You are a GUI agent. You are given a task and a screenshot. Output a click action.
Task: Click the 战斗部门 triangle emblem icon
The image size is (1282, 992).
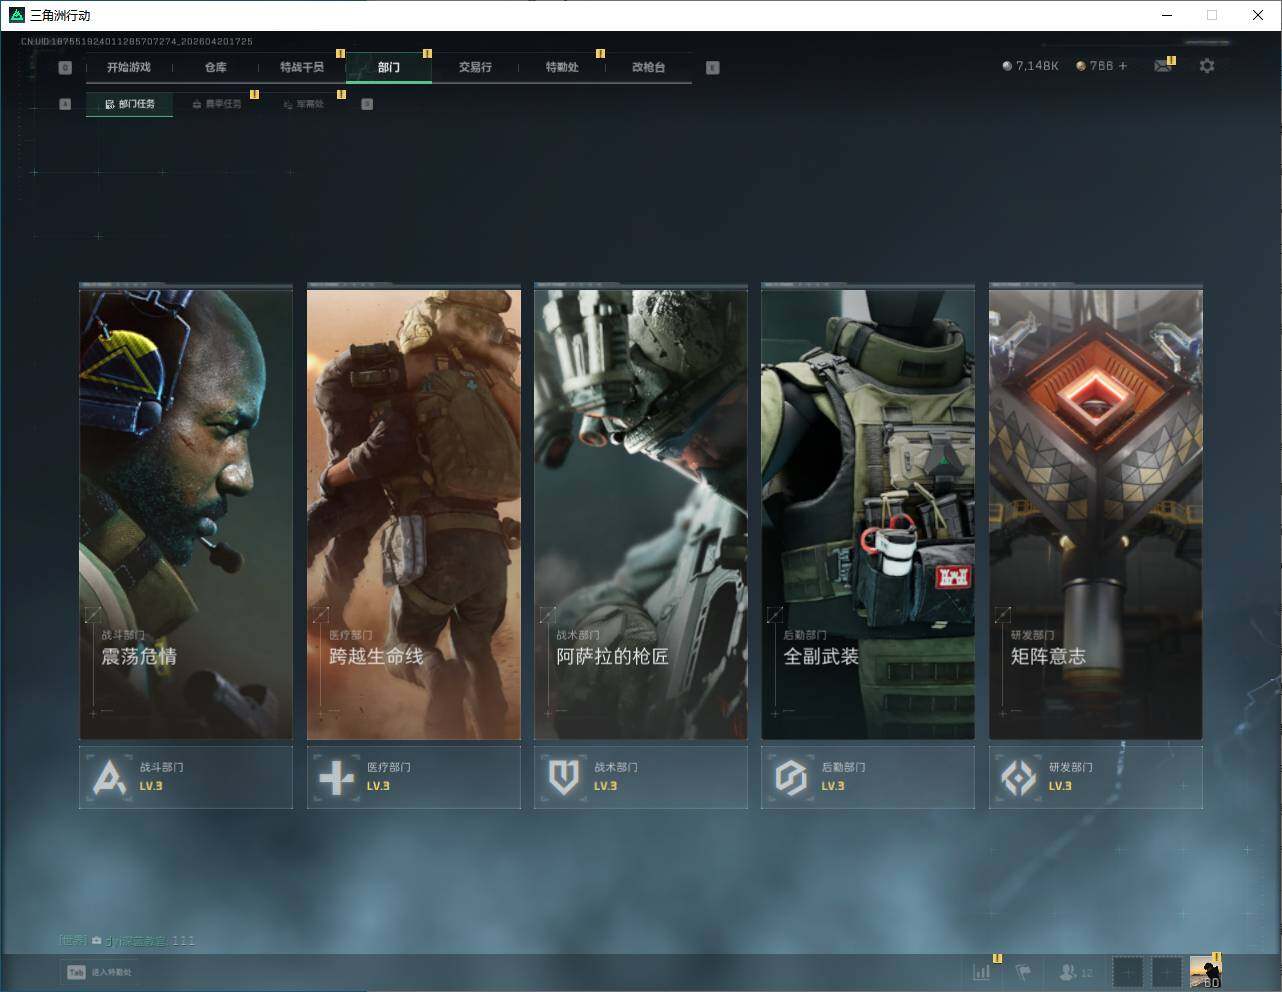point(109,777)
